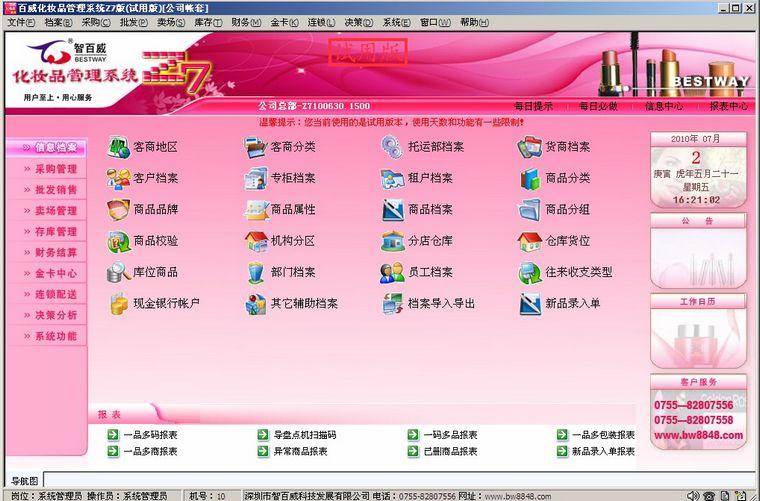760x501 pixels.
Task: Open the 分店仓库 icon
Action: click(x=392, y=241)
